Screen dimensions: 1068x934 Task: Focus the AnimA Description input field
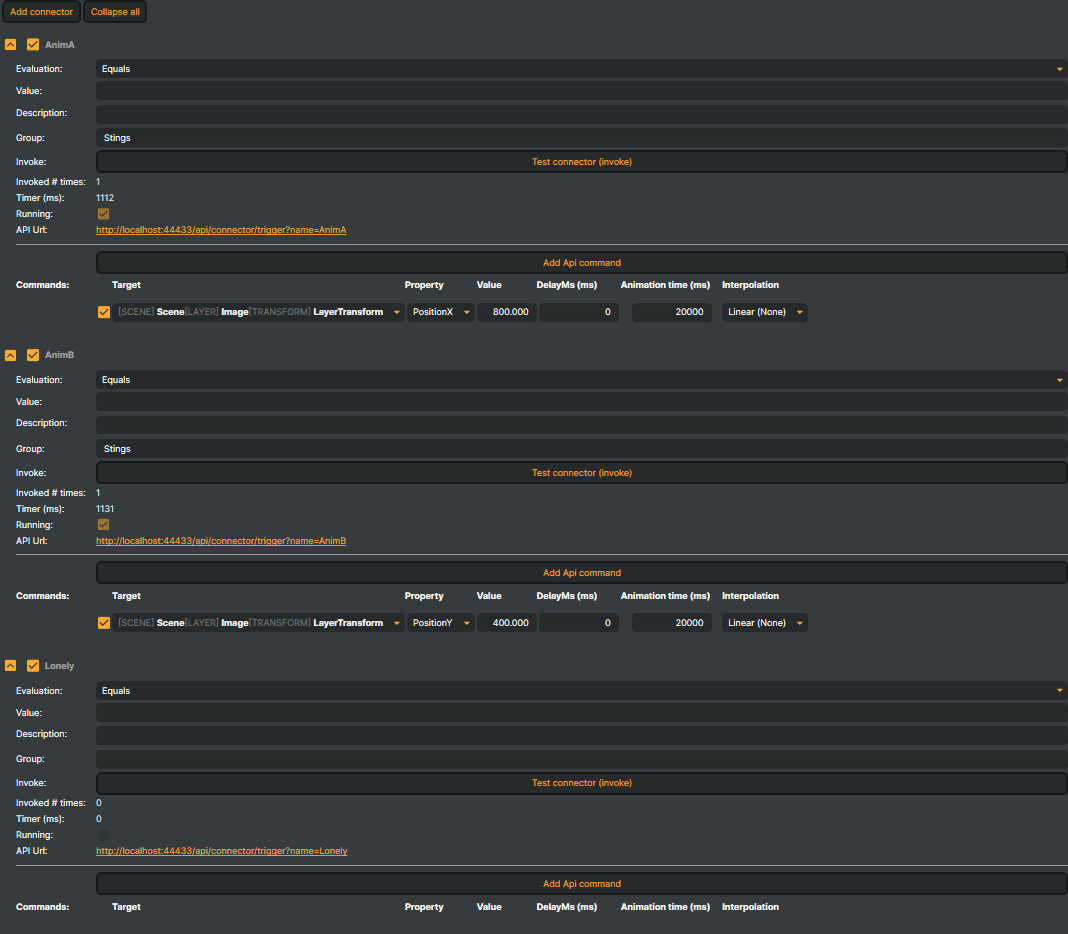click(582, 113)
